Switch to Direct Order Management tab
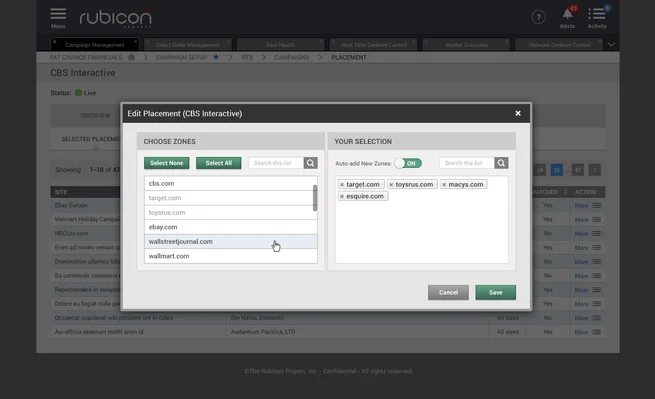Image resolution: width=655 pixels, height=399 pixels. tap(188, 45)
